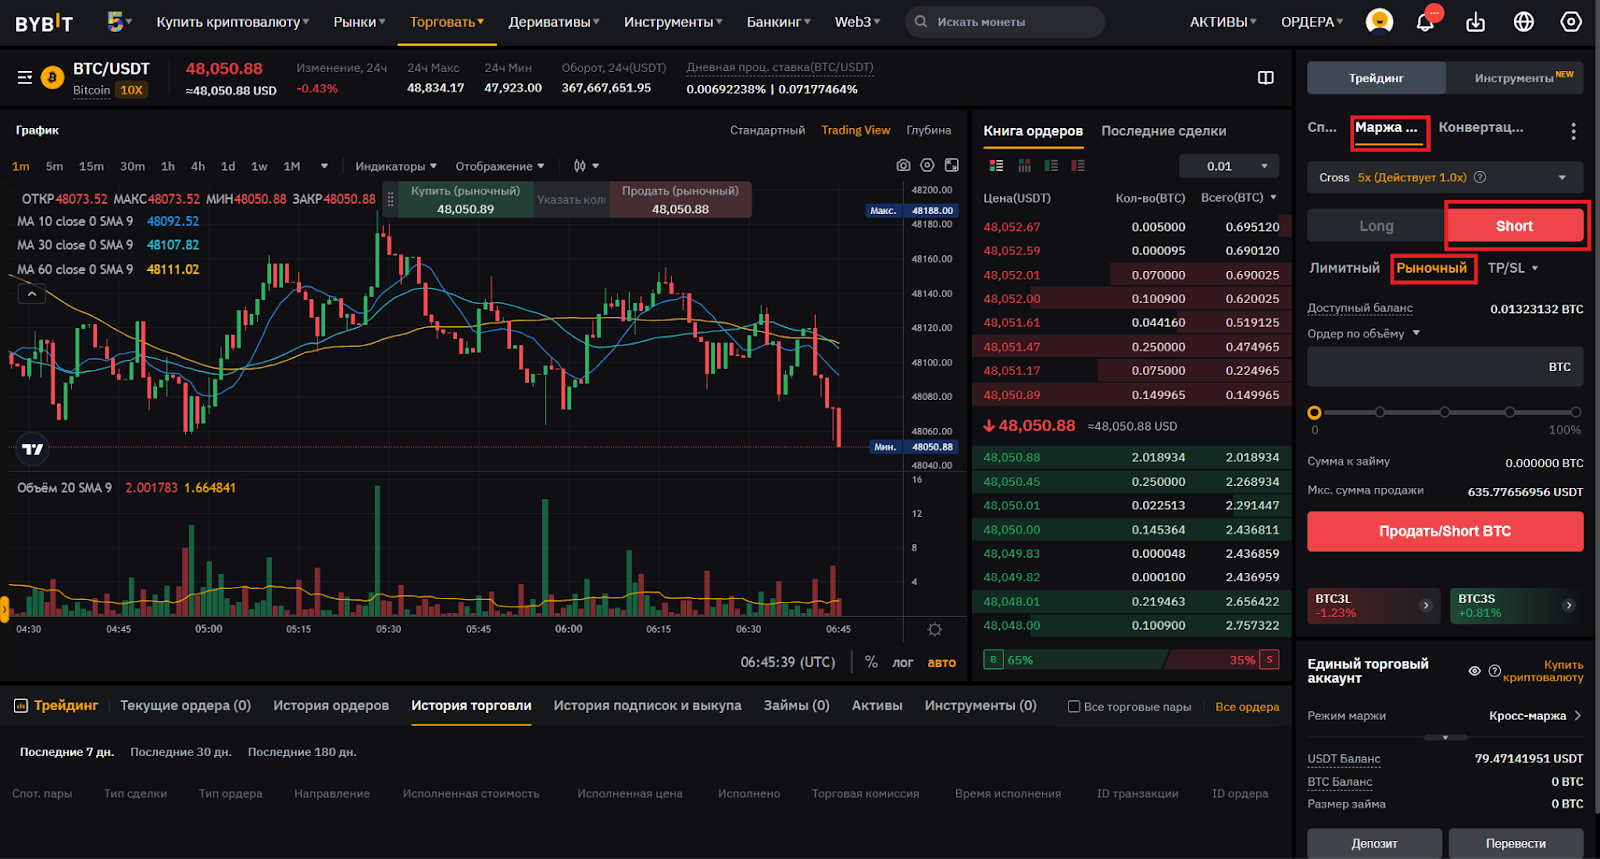Select the second order book layout icon
This screenshot has height=859, width=1600.
click(x=1024, y=166)
